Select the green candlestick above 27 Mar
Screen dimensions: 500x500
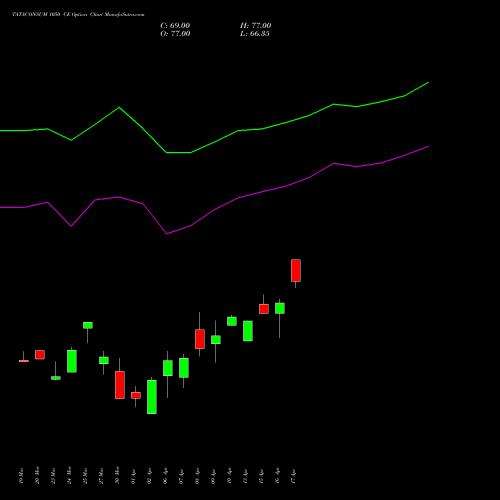point(104,360)
